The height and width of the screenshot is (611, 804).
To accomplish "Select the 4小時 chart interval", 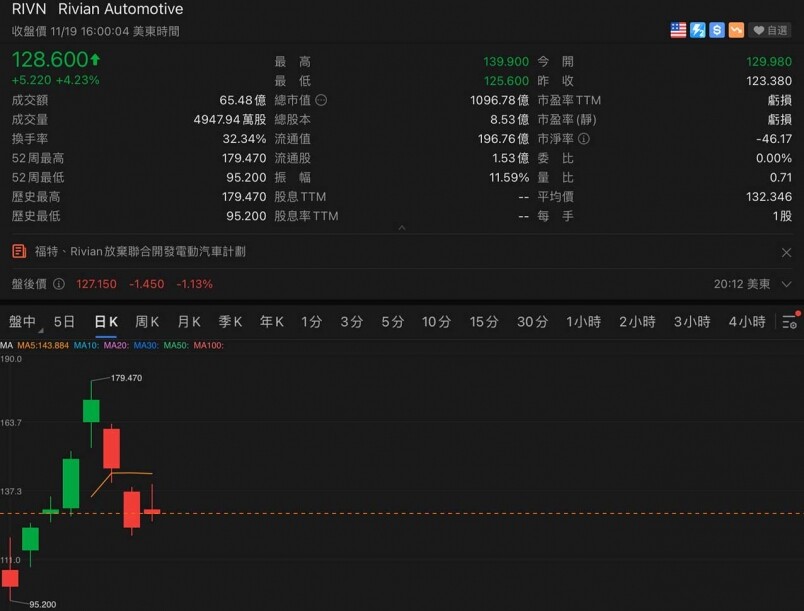I will [747, 322].
